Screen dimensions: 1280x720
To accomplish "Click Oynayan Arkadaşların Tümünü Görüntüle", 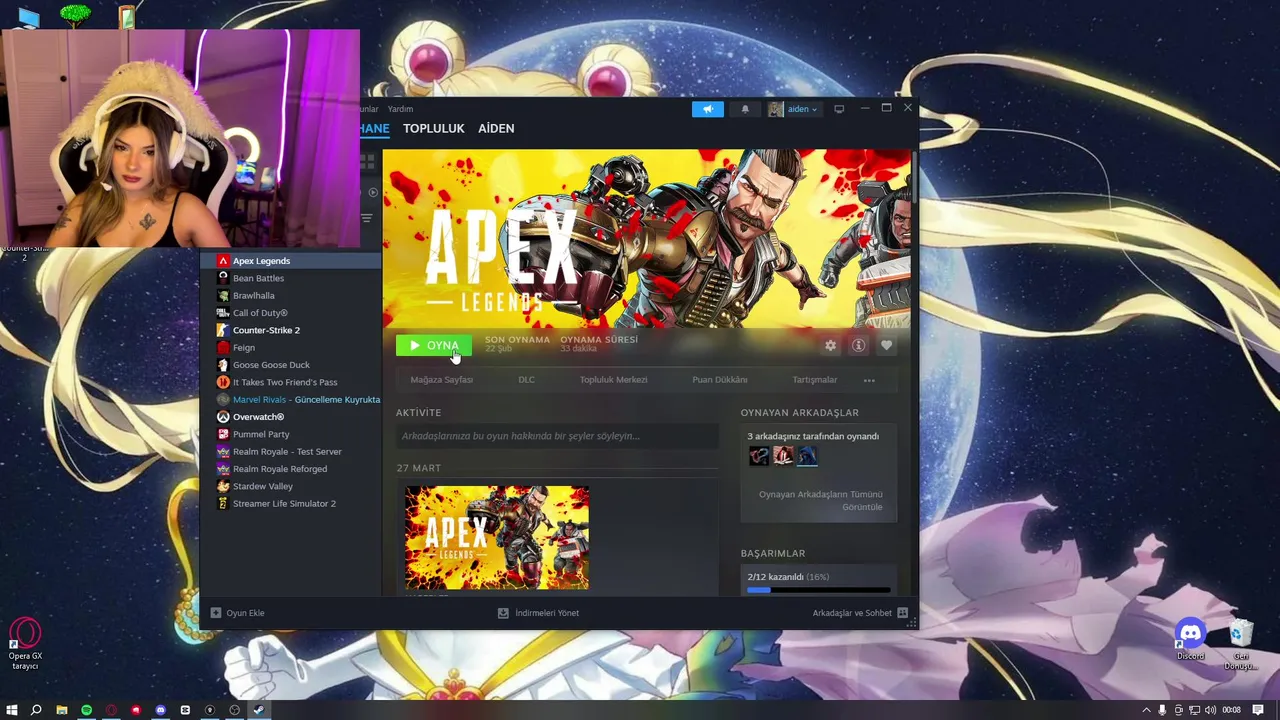I will 820,501.
